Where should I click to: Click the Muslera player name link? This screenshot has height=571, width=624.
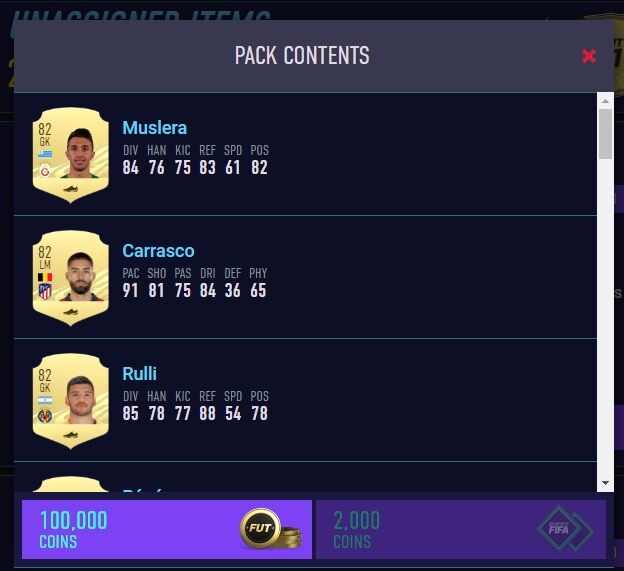point(155,128)
